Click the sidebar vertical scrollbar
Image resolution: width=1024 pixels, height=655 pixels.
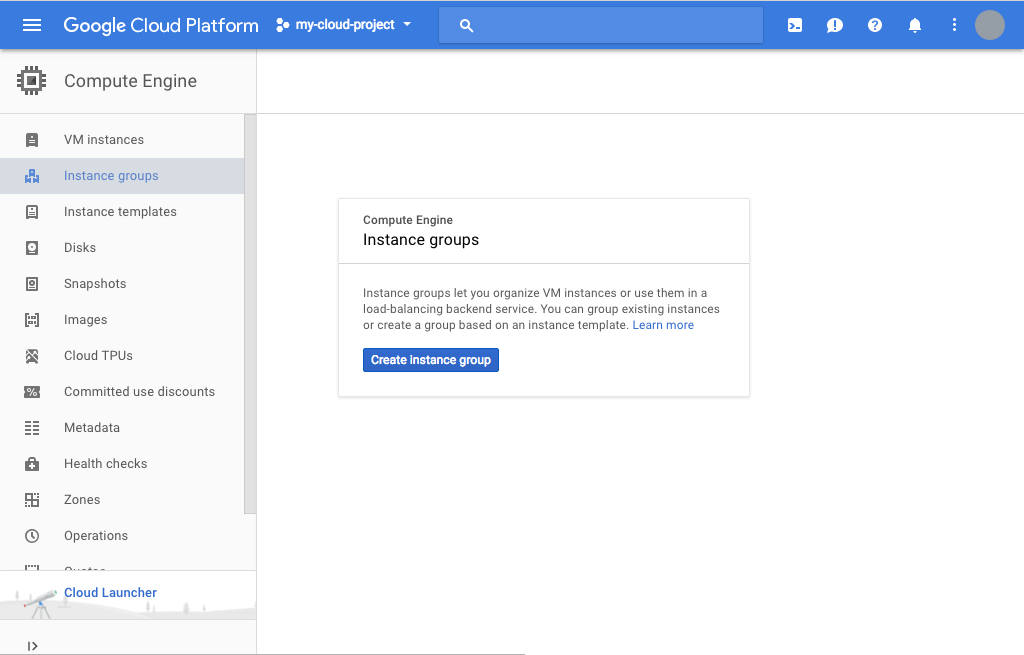coord(250,313)
